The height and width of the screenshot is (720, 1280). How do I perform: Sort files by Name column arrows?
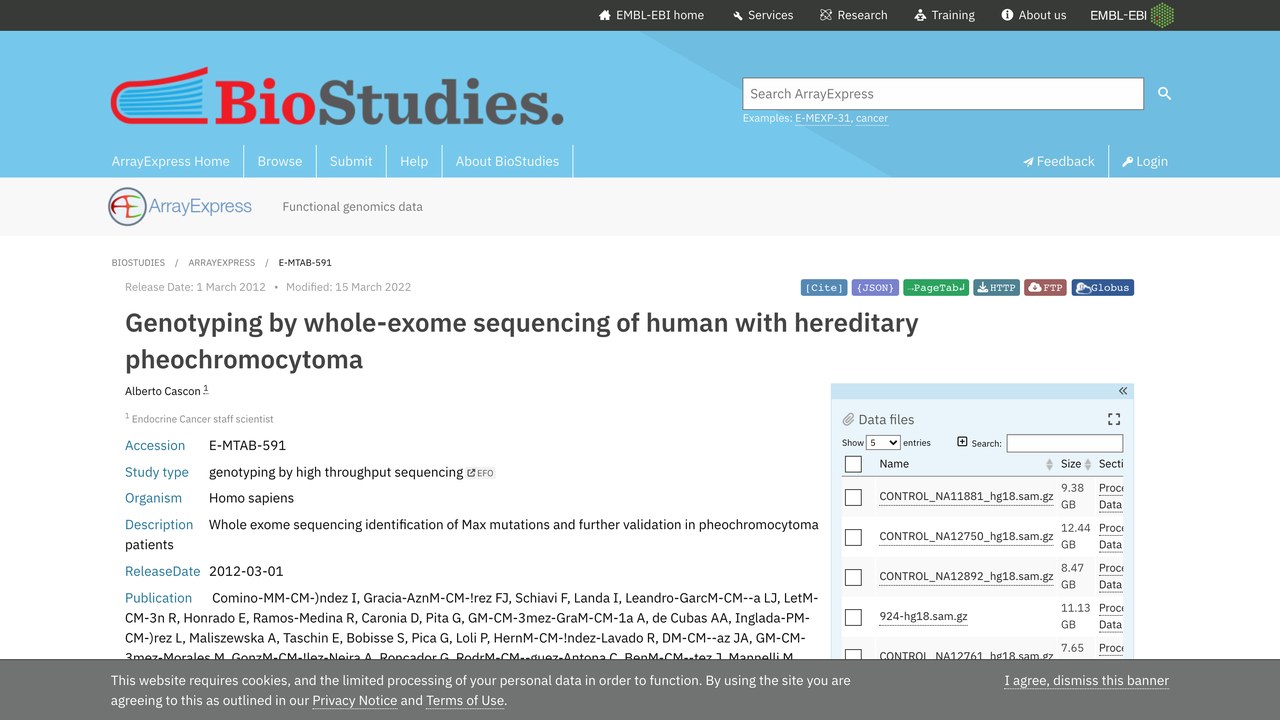click(1049, 464)
